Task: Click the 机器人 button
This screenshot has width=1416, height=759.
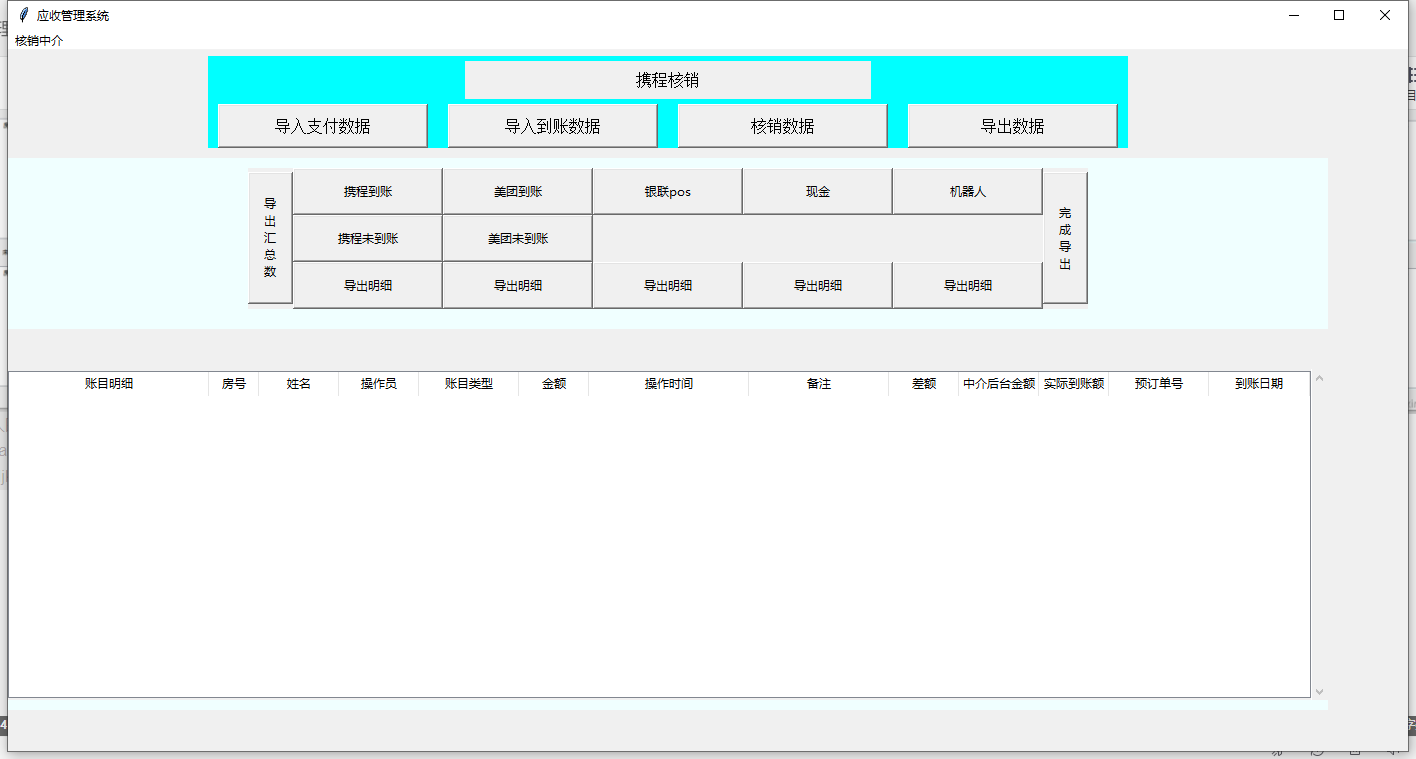Action: [968, 191]
